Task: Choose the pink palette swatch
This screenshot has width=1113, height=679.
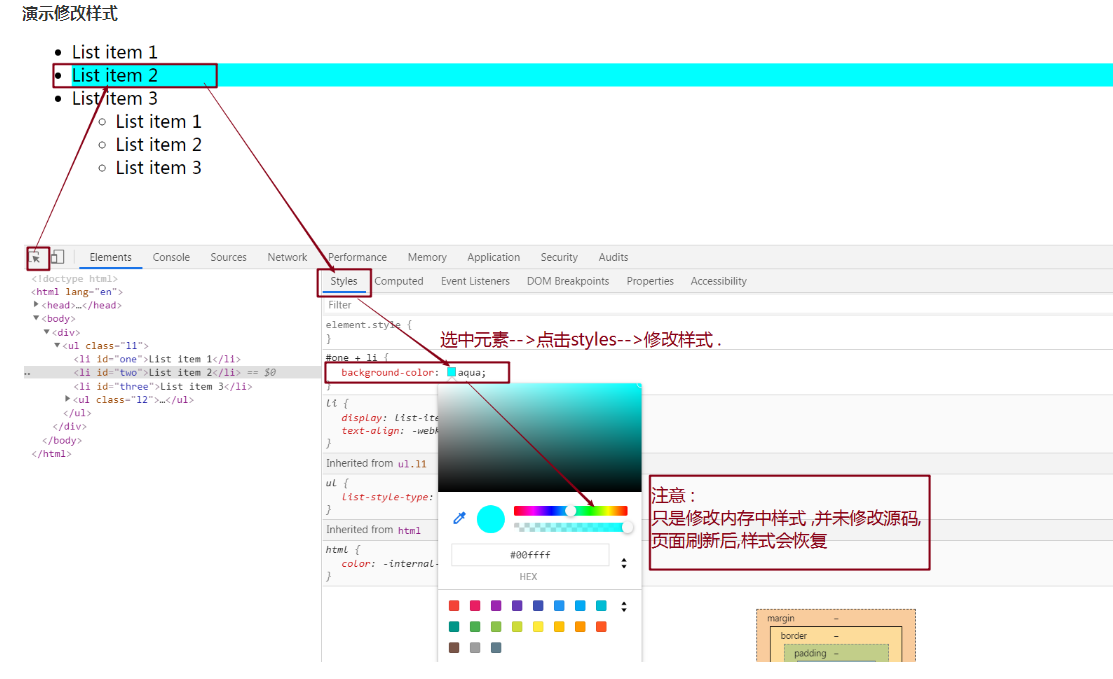Action: coord(475,605)
